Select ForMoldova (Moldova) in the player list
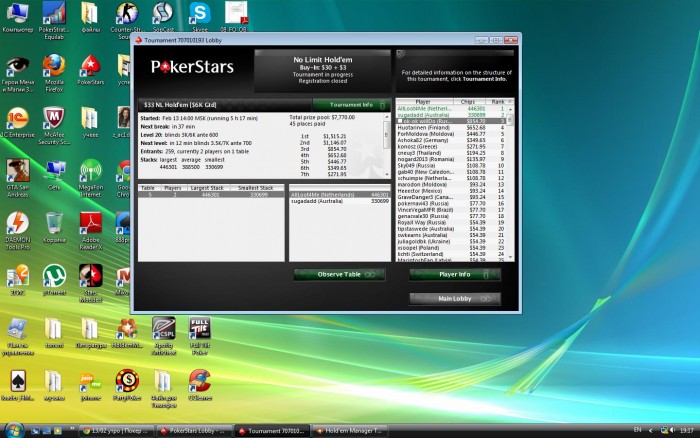This screenshot has height=438, width=700. (x=451, y=134)
